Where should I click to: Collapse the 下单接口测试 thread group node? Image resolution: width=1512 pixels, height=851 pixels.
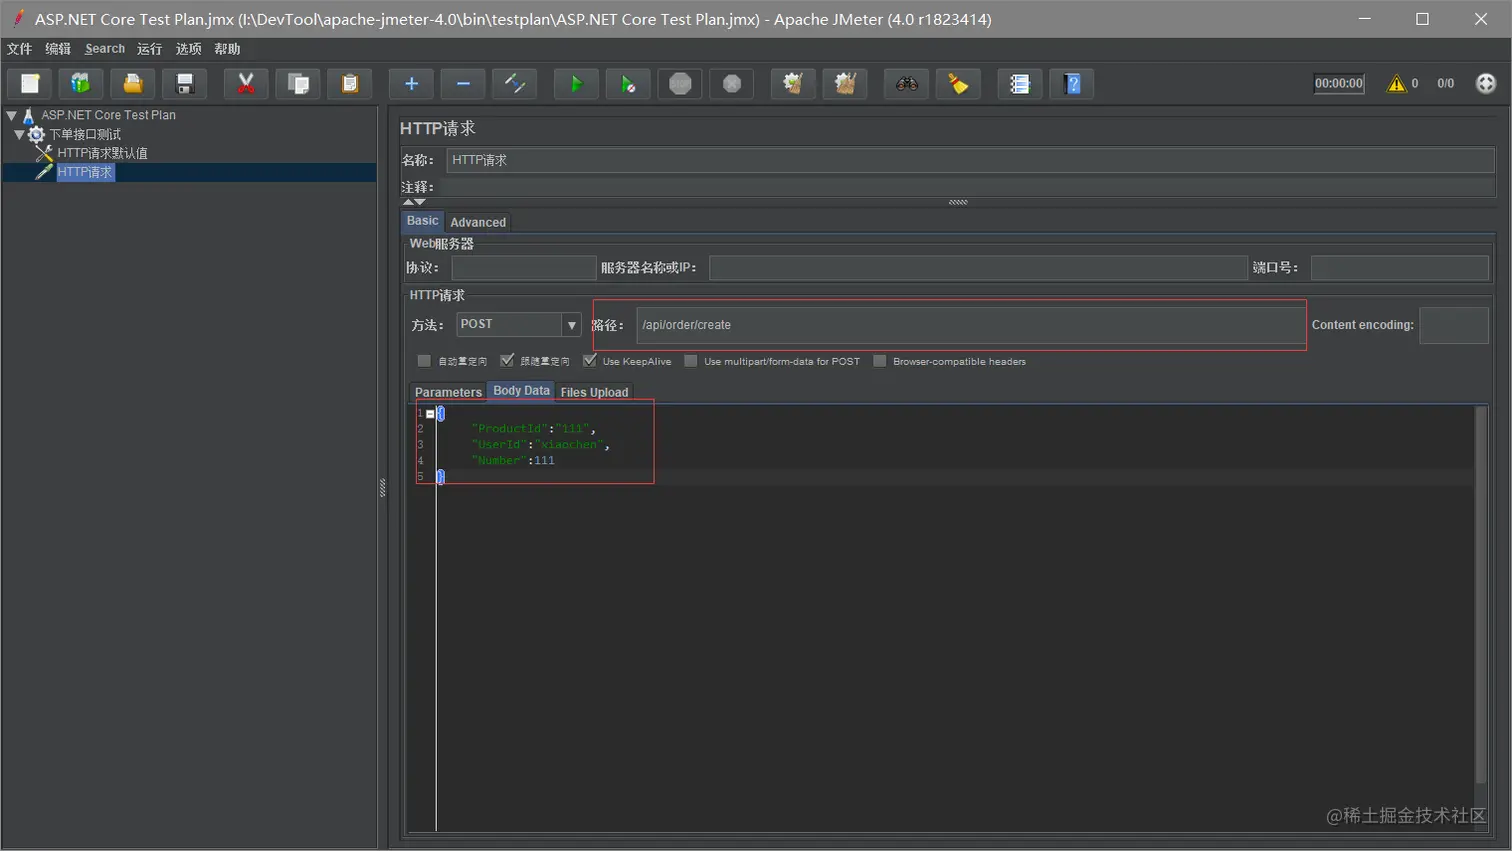point(19,134)
